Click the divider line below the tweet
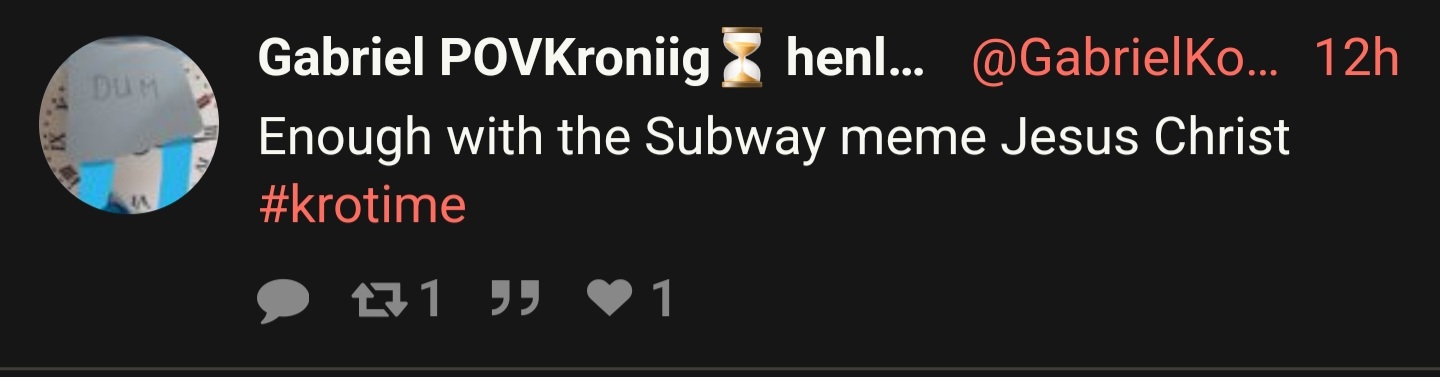This screenshot has width=1440, height=377. coord(720,371)
